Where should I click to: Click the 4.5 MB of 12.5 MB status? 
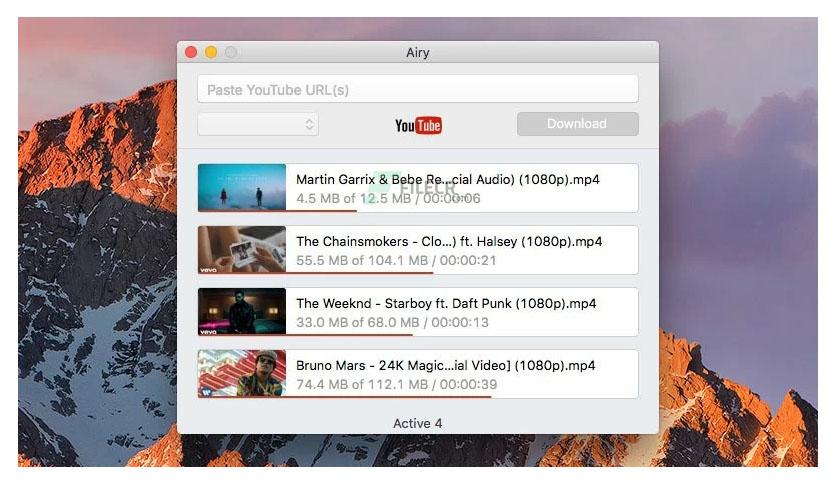click(388, 198)
